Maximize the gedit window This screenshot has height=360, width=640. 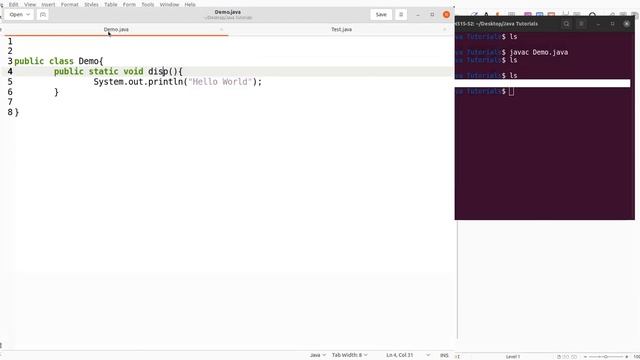pos(432,15)
